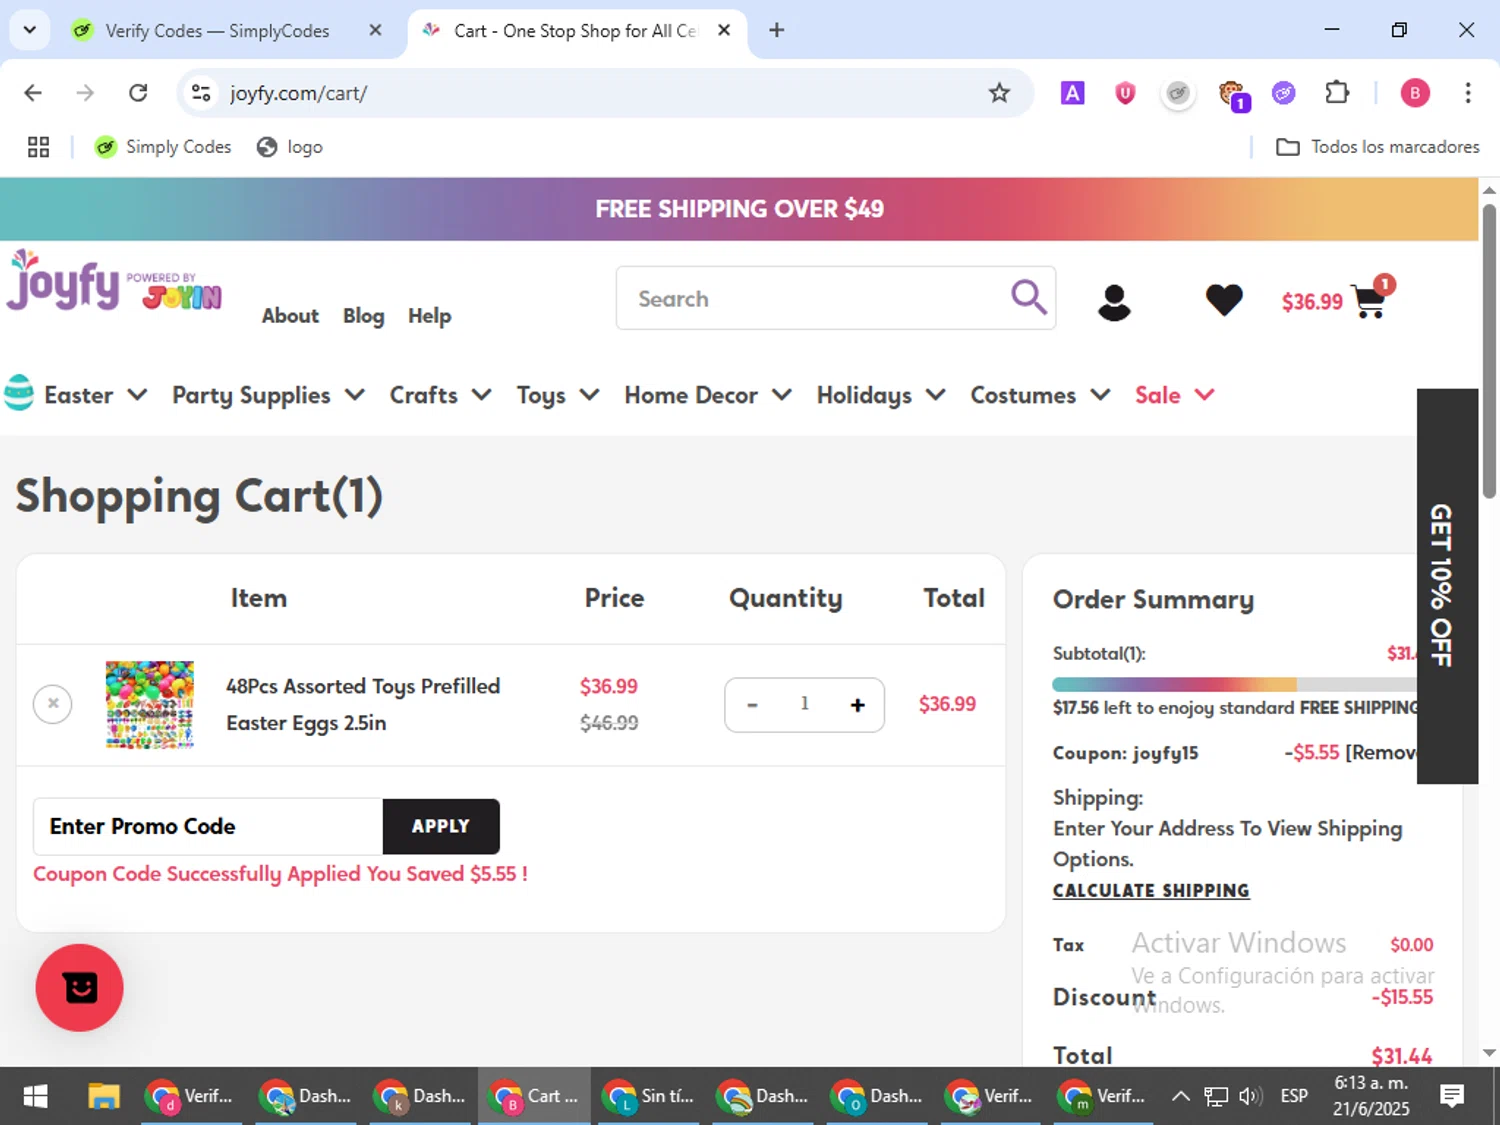This screenshot has height=1125, width=1500.
Task: Click the quantity value field
Action: tap(804, 704)
